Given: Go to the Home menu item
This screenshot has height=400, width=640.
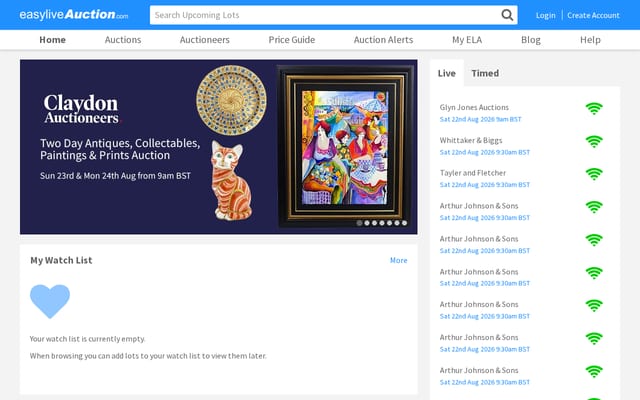Looking at the screenshot, I should [52, 40].
